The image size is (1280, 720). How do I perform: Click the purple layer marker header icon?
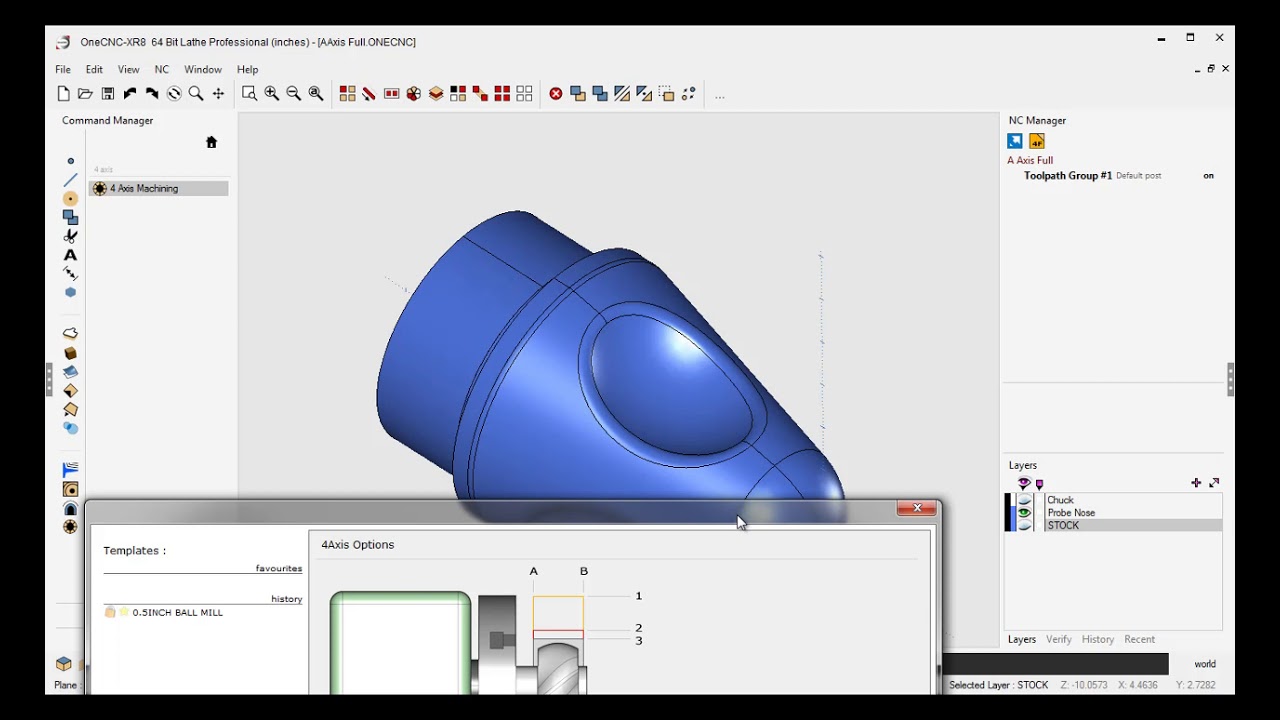(1039, 484)
